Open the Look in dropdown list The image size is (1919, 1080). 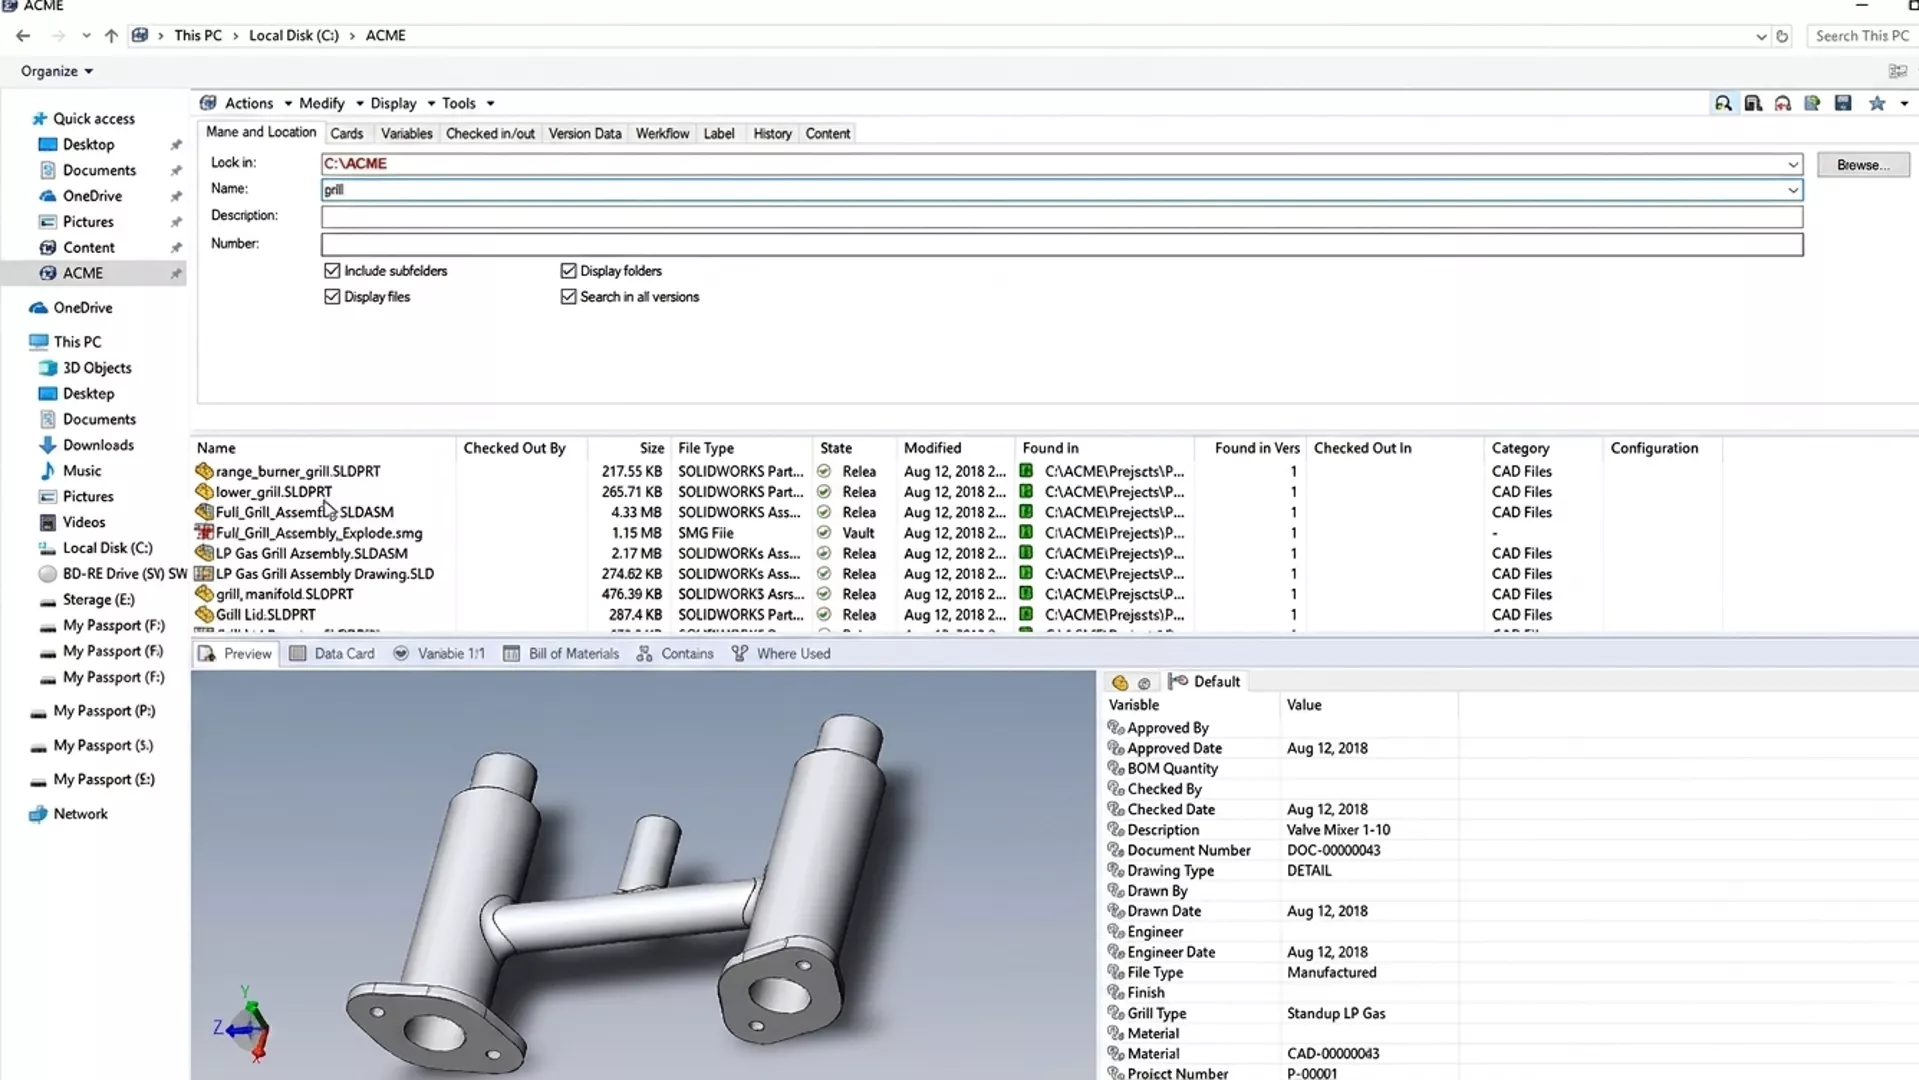(x=1792, y=163)
